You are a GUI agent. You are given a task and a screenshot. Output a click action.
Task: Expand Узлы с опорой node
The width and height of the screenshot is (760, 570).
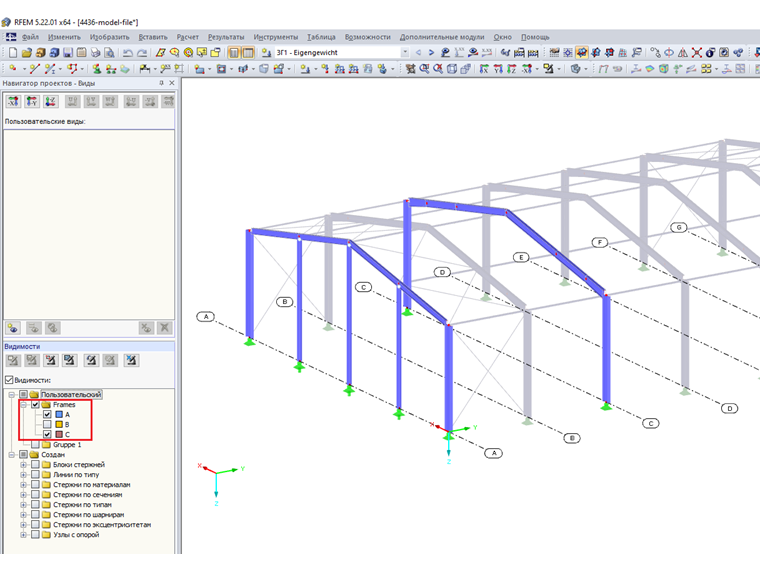pos(23,535)
